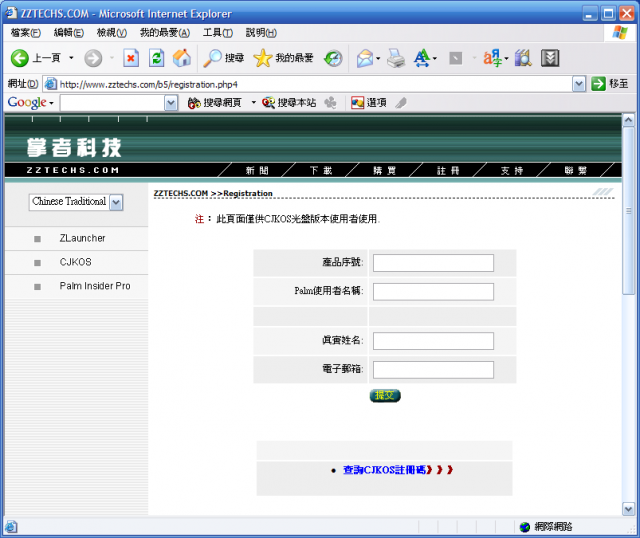
Task: Click the text Size 'A' icon
Action: pos(422,58)
